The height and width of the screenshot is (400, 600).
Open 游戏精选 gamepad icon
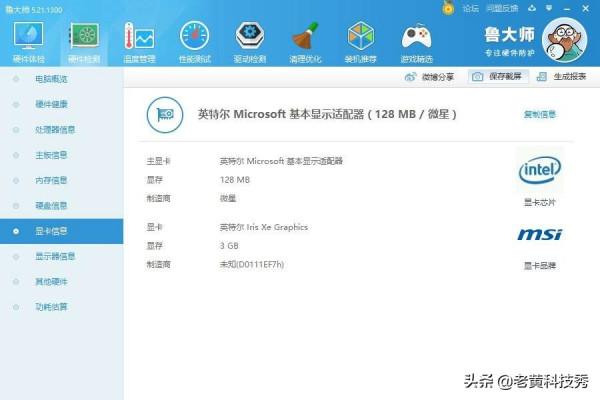[416, 37]
